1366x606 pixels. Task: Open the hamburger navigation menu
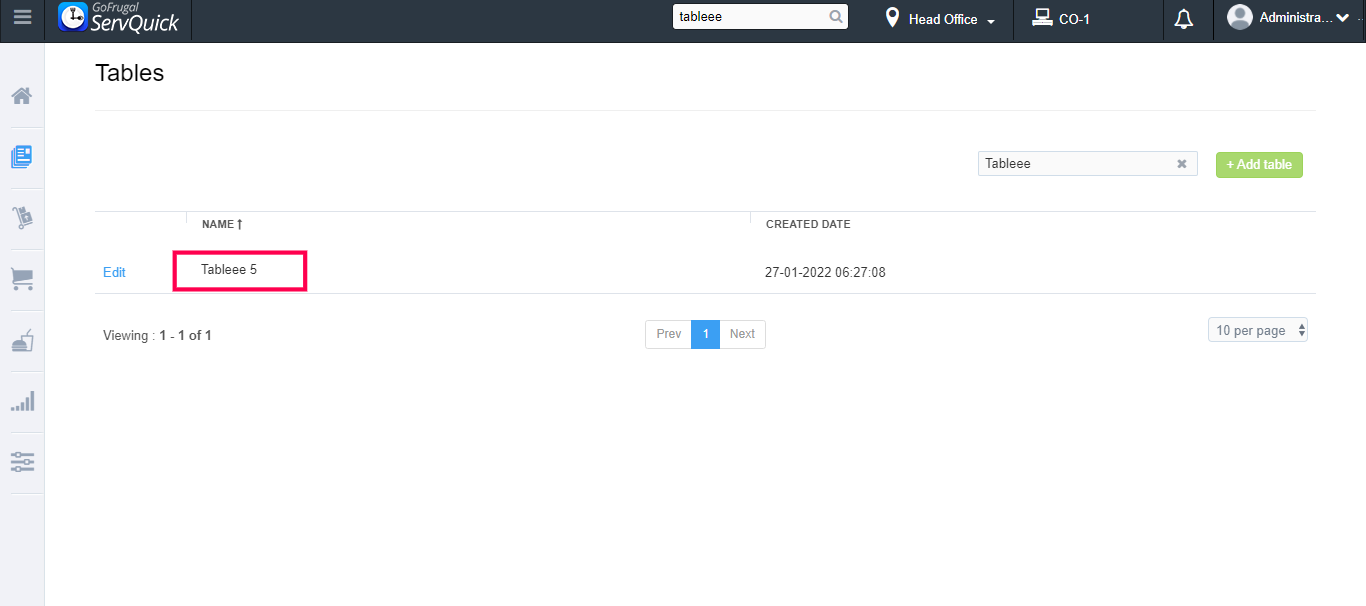point(22,17)
